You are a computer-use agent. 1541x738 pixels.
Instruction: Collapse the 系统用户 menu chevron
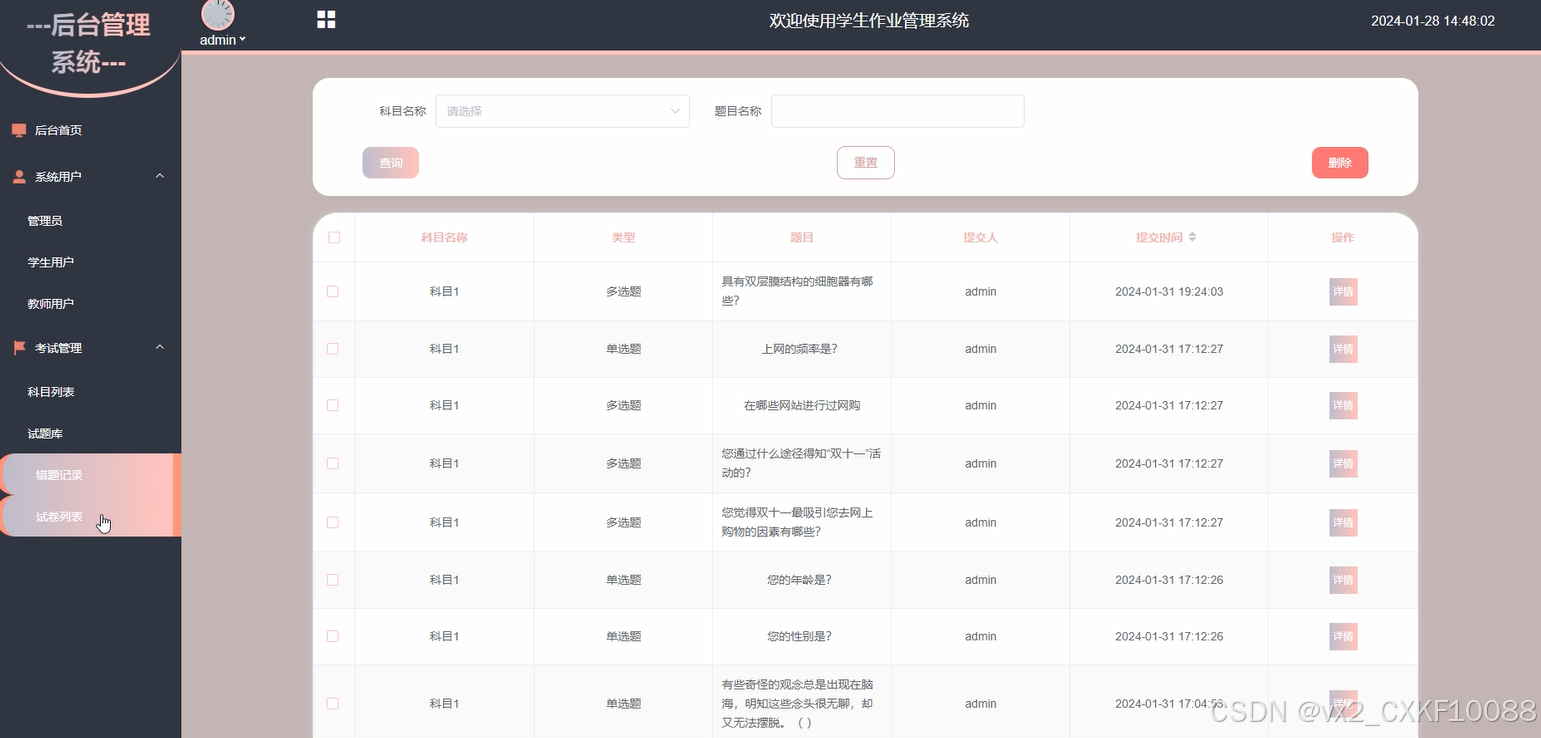[160, 176]
